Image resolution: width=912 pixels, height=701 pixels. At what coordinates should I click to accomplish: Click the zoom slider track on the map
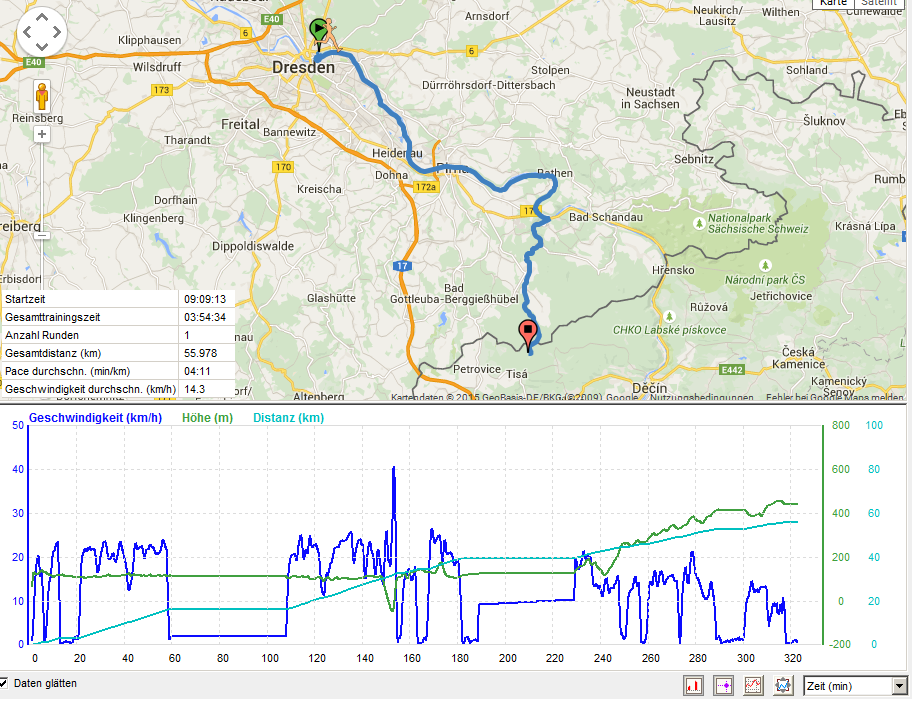tap(42, 185)
